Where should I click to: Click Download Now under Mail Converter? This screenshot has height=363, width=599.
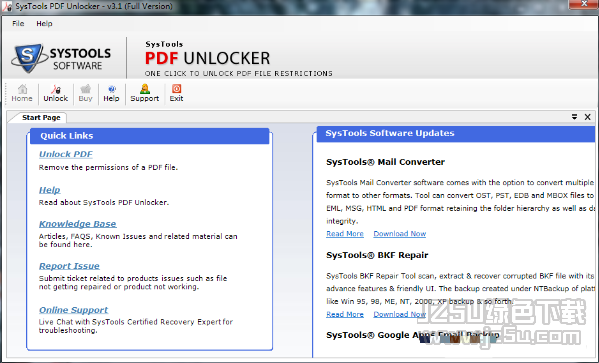400,233
